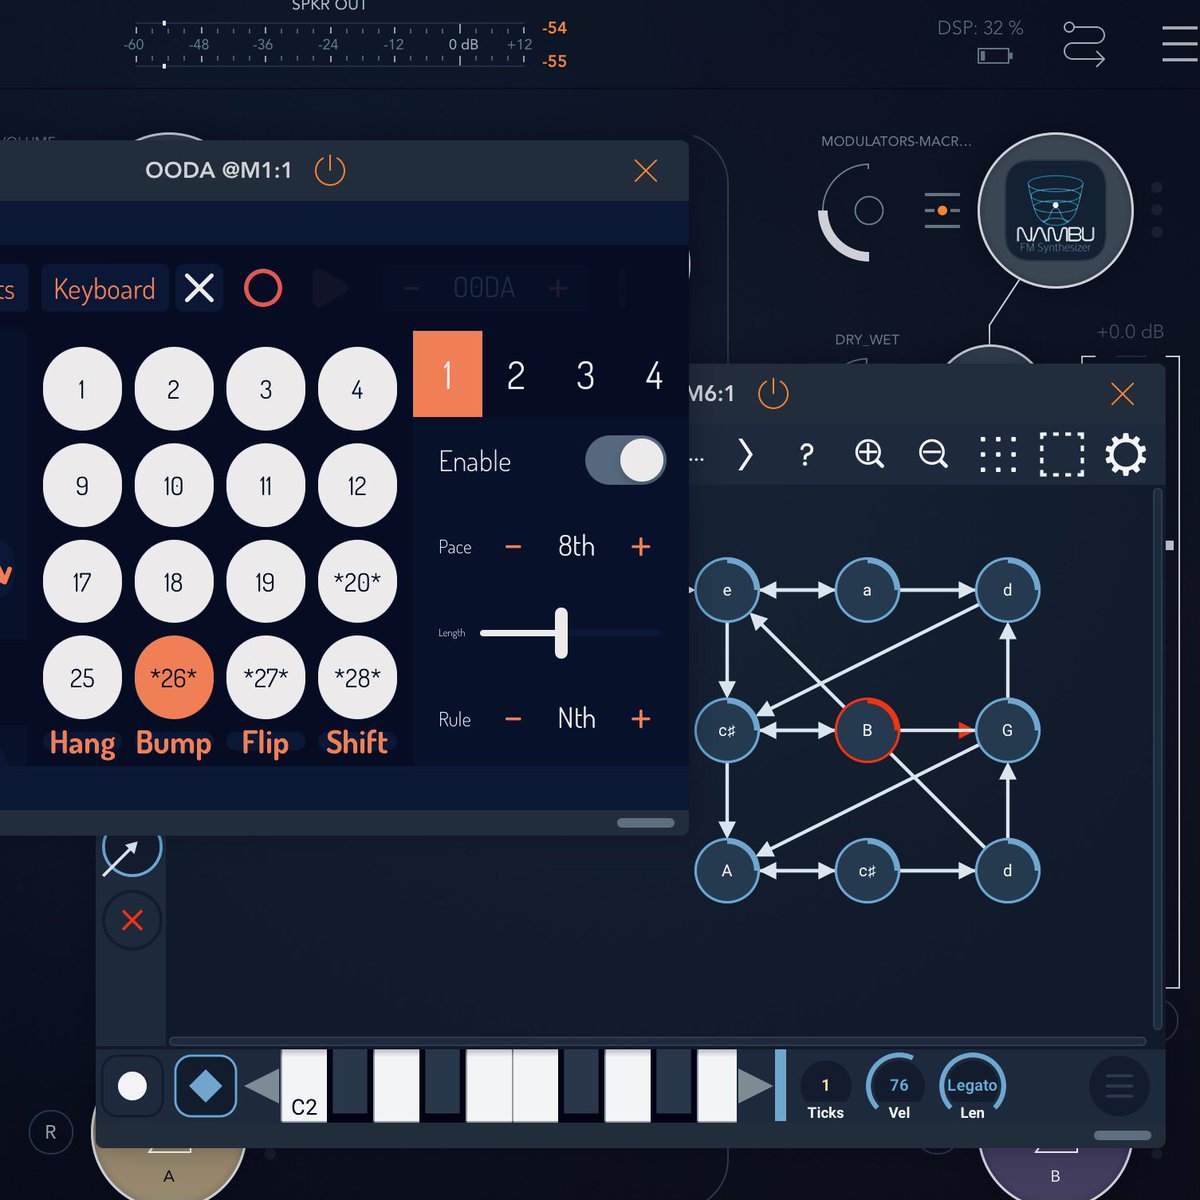The height and width of the screenshot is (1200, 1200).
Task: Open the round menu button beside Len
Action: (1119, 1086)
